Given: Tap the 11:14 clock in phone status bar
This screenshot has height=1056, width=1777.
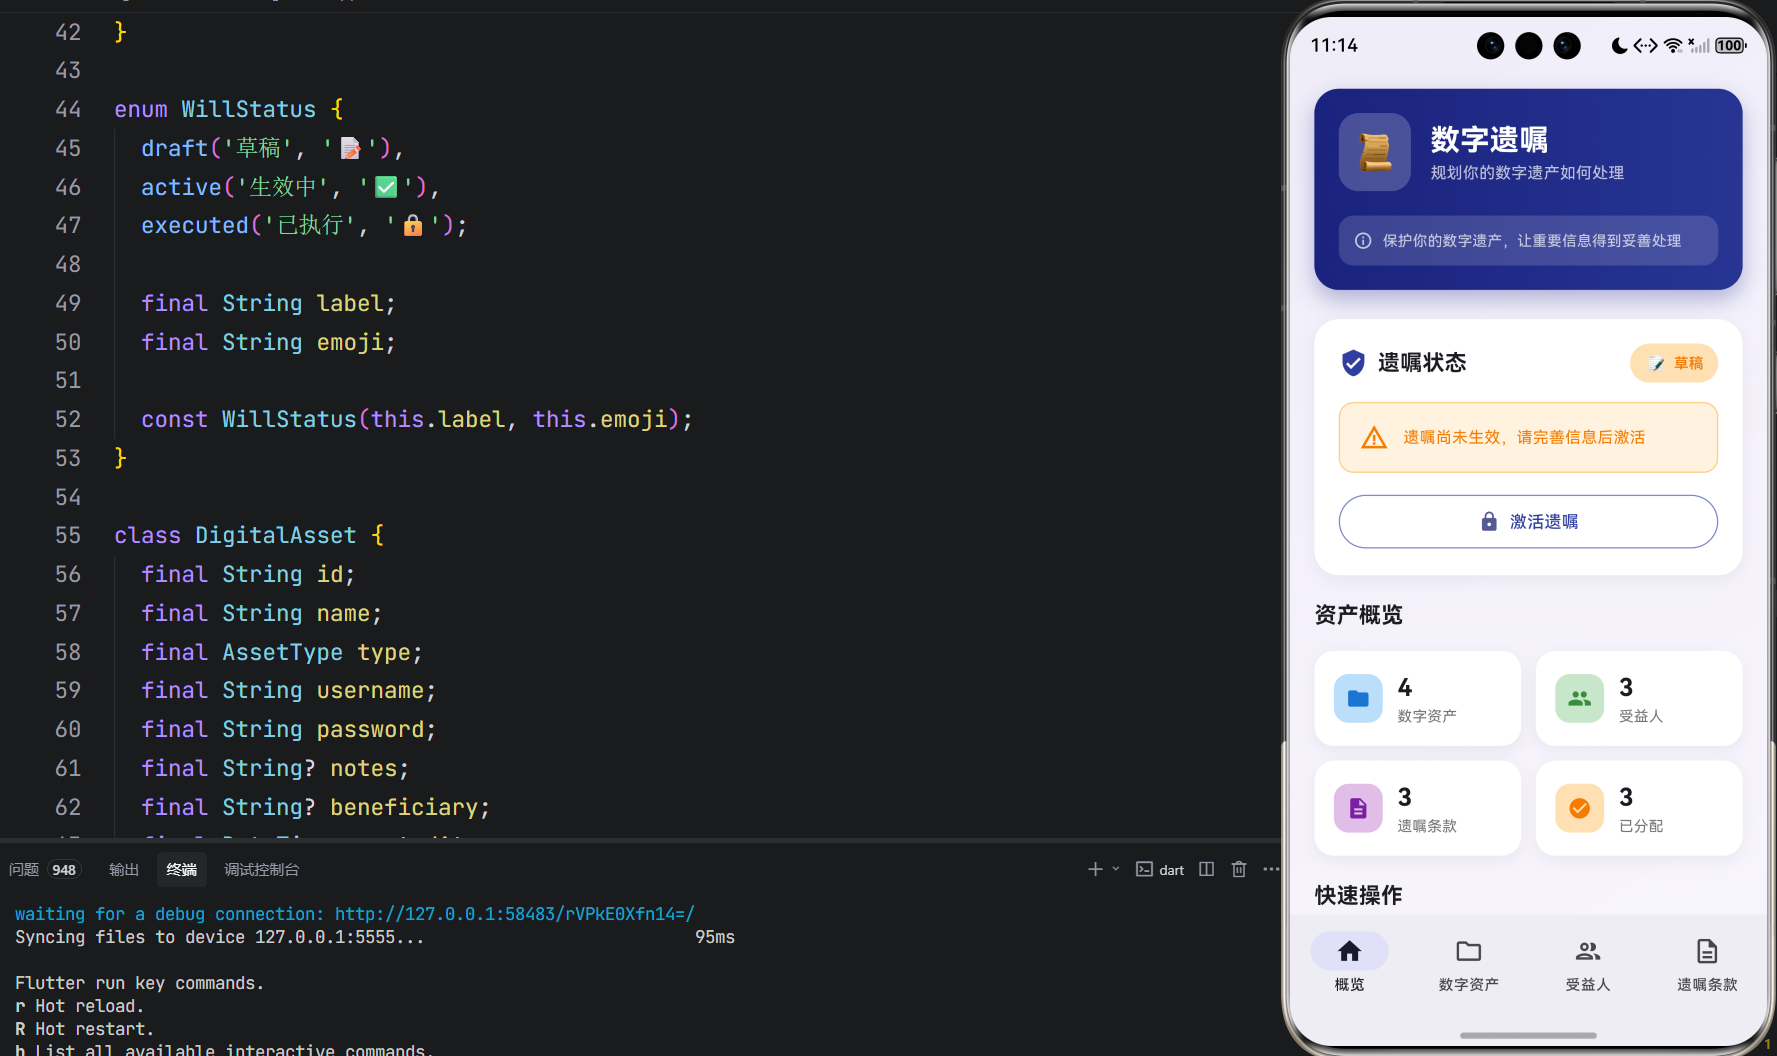Looking at the screenshot, I should pos(1334,46).
